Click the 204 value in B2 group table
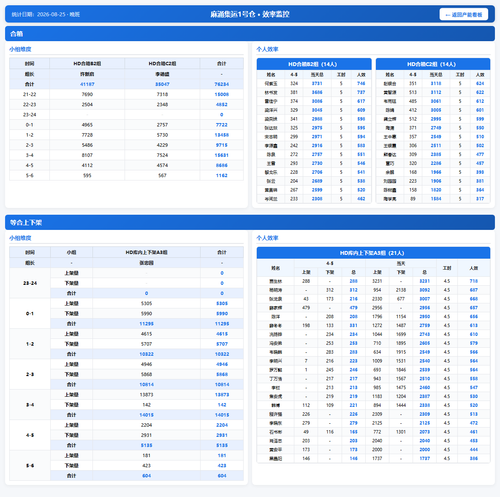Viewport: 500px width, 497px height. pyautogui.click(x=294, y=181)
